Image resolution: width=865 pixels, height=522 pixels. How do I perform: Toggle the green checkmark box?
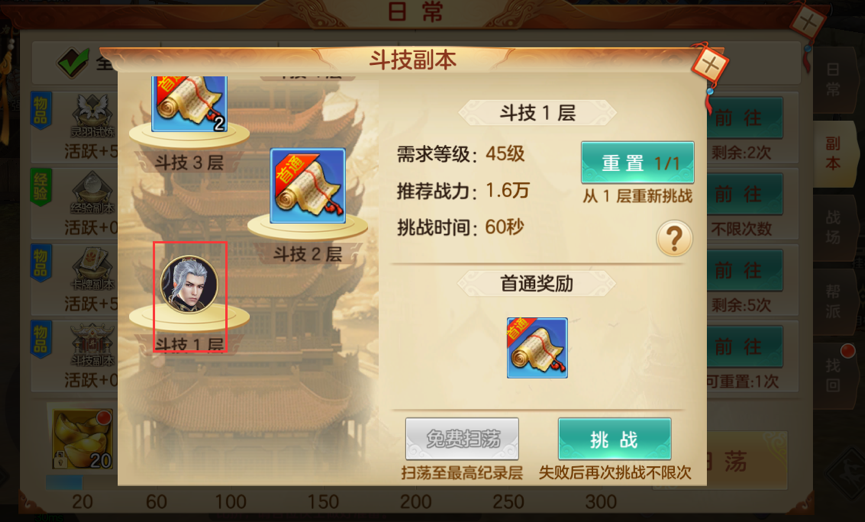tap(73, 62)
